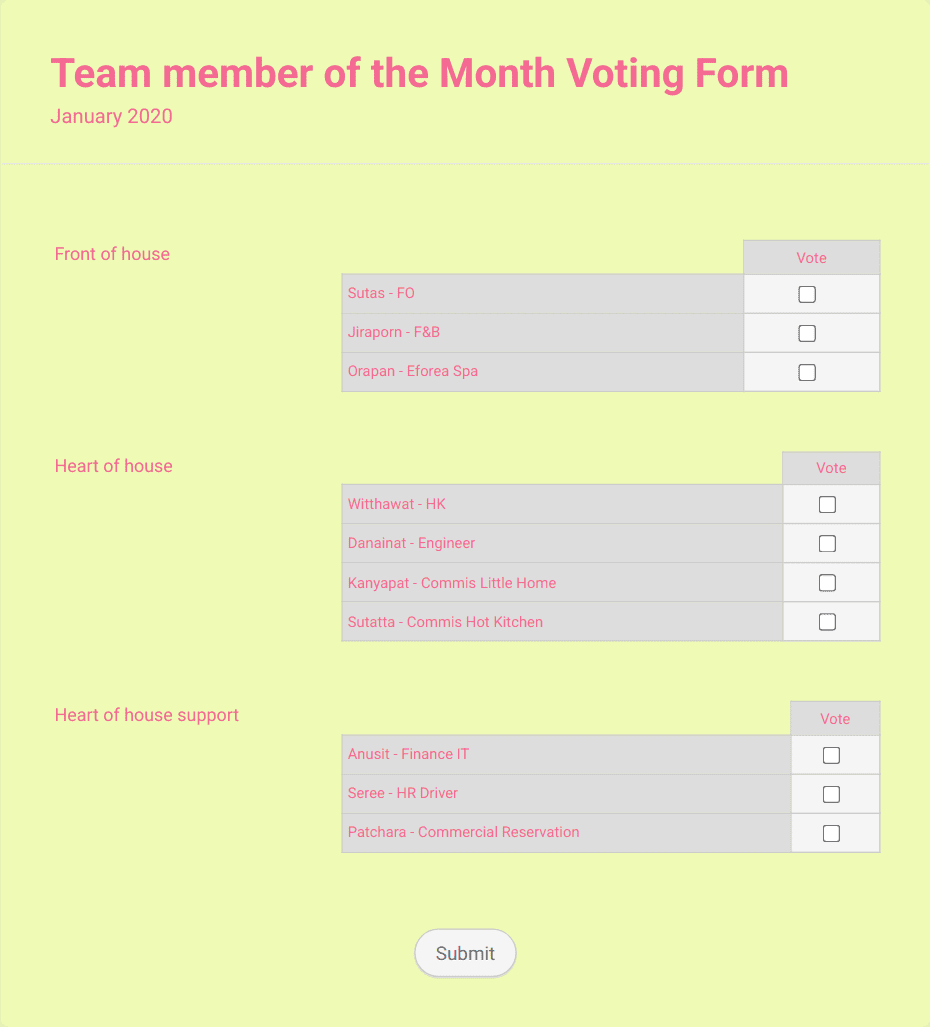Vote for Seree - HR Driver
Viewport: 930px width, 1027px height.
point(832,794)
